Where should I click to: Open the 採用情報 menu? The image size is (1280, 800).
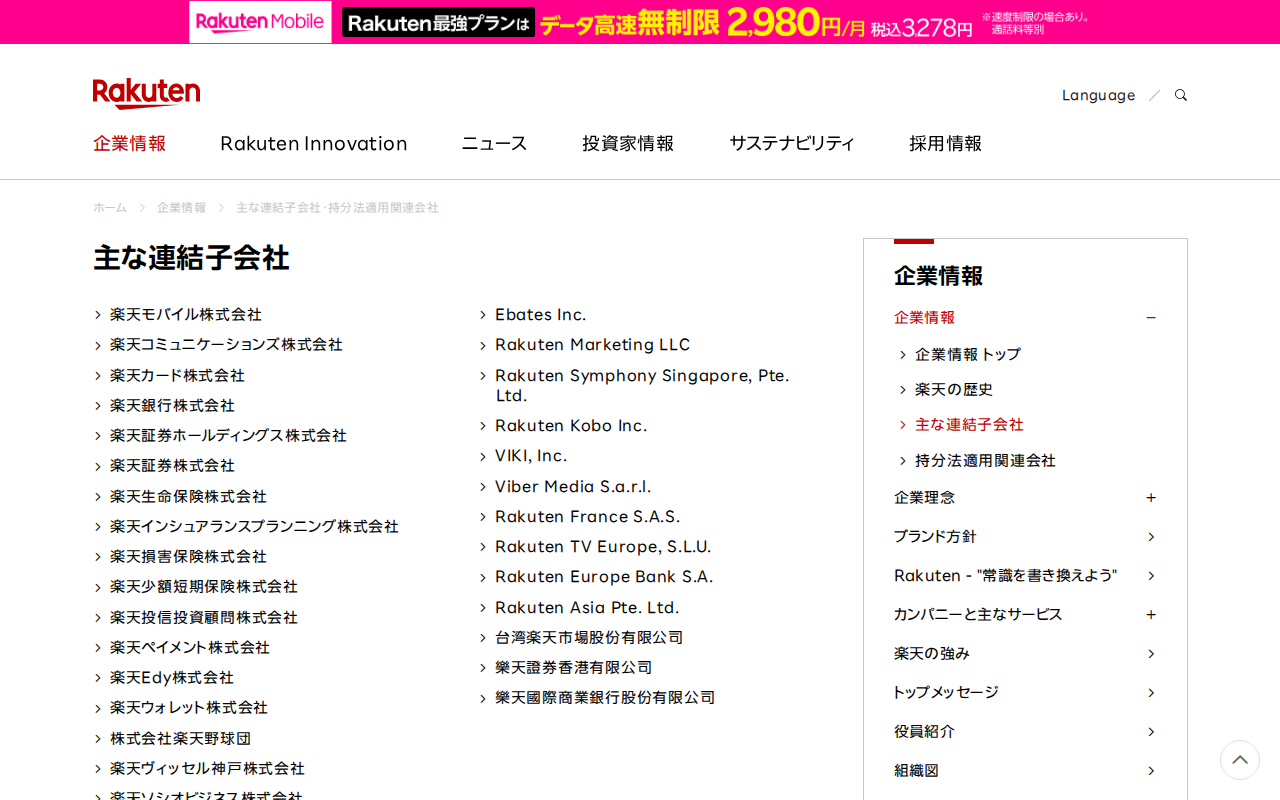pos(946,143)
